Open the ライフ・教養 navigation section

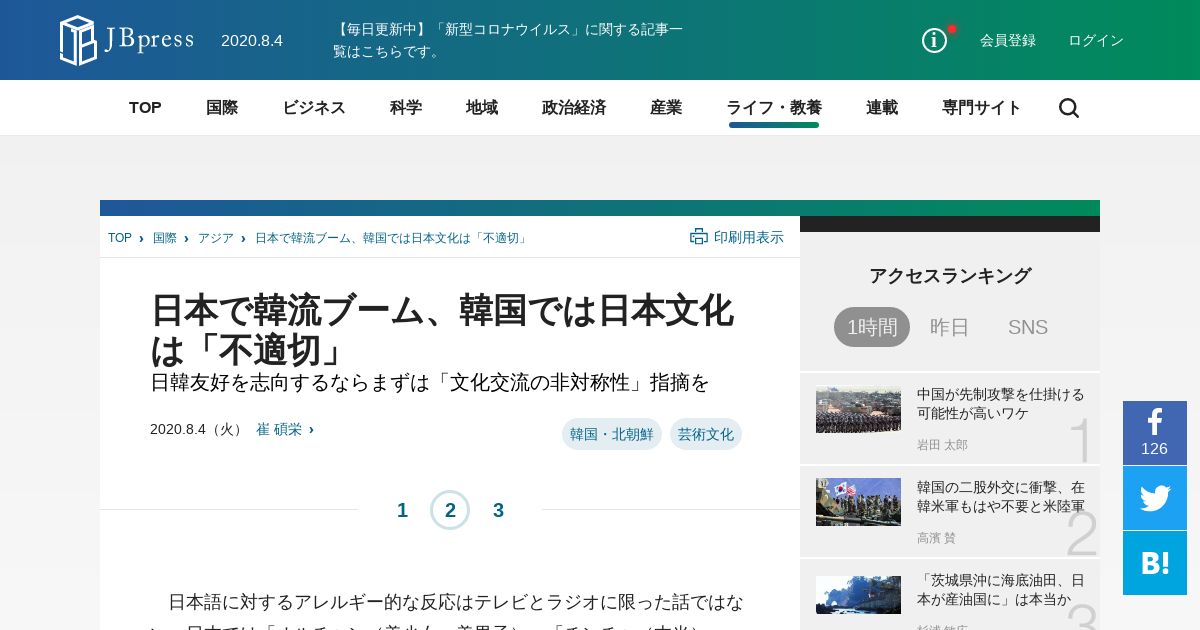click(774, 108)
